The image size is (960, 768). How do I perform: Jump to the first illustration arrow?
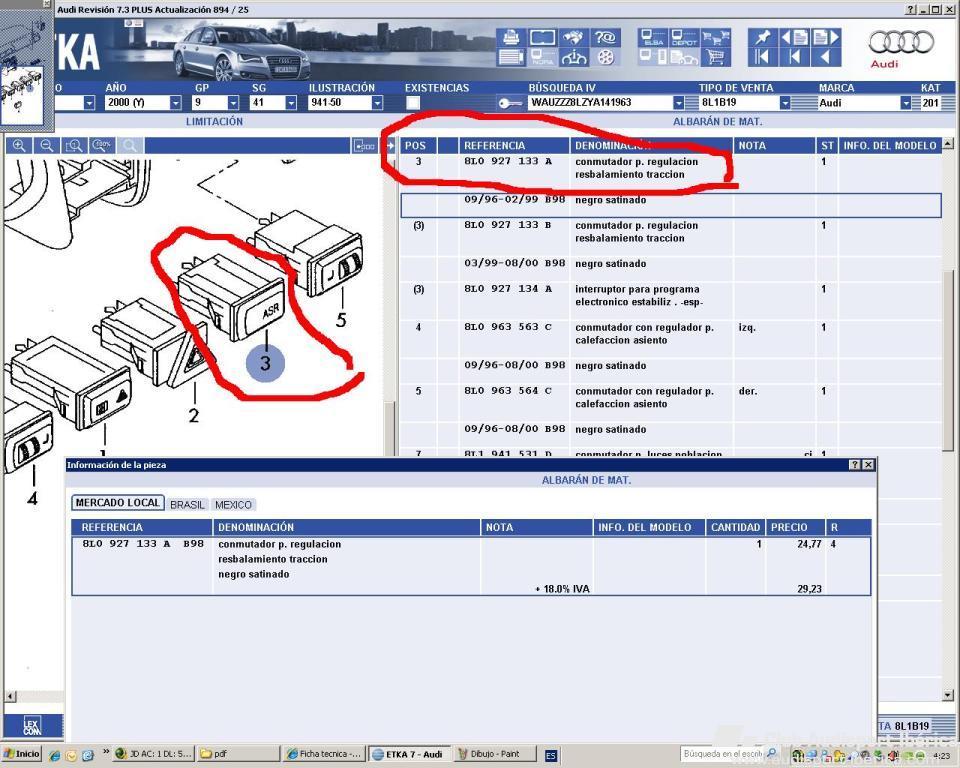pyautogui.click(x=762, y=58)
